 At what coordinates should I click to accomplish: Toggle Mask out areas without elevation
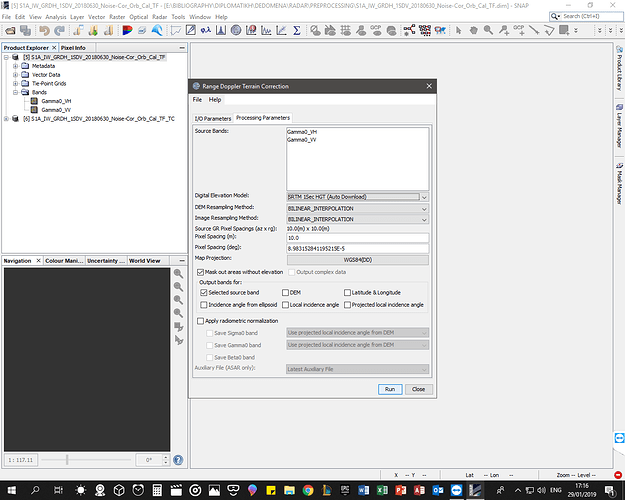200,272
